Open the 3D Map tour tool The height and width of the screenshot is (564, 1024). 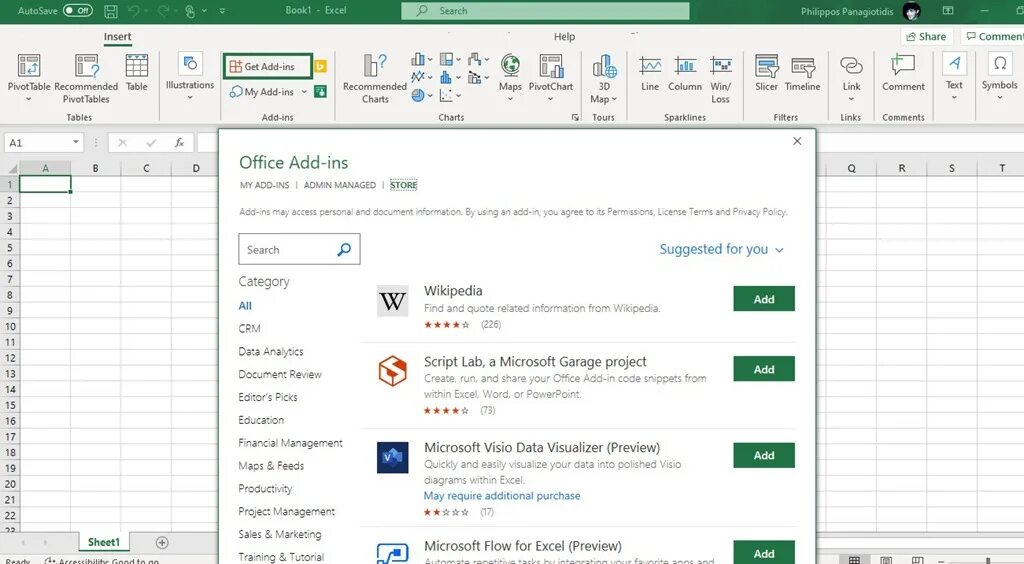point(604,78)
